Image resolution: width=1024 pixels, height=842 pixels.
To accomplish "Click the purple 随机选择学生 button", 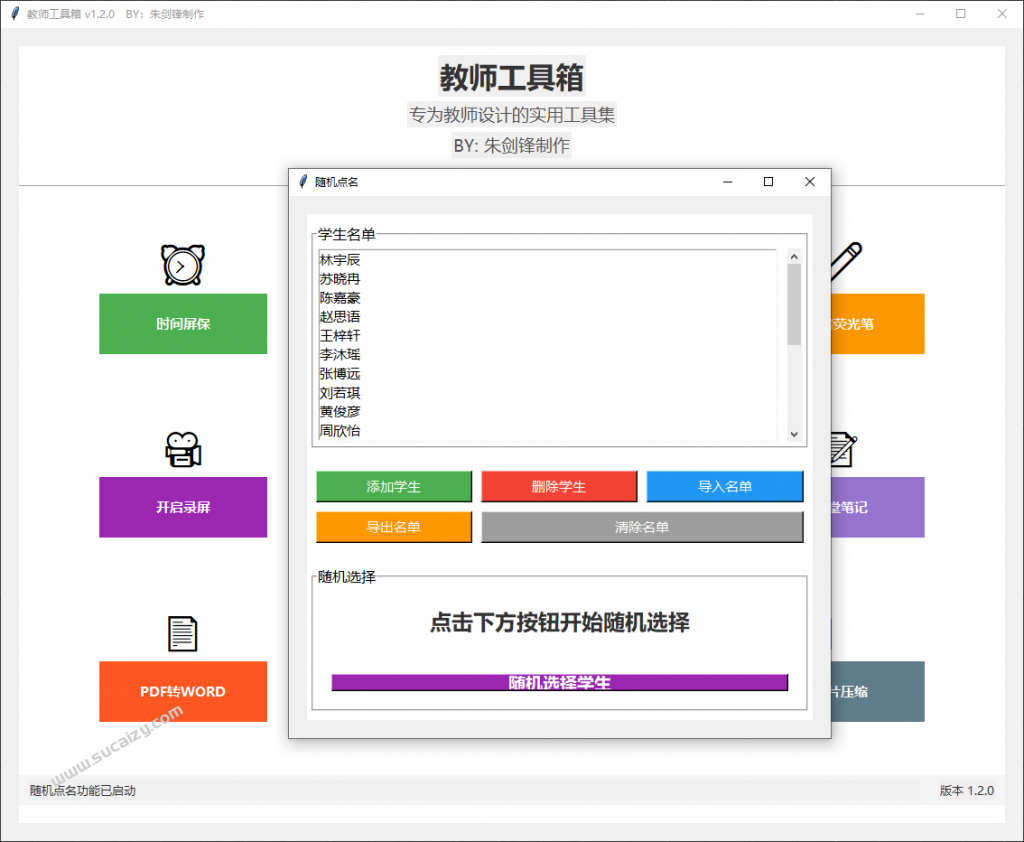I will click(559, 682).
